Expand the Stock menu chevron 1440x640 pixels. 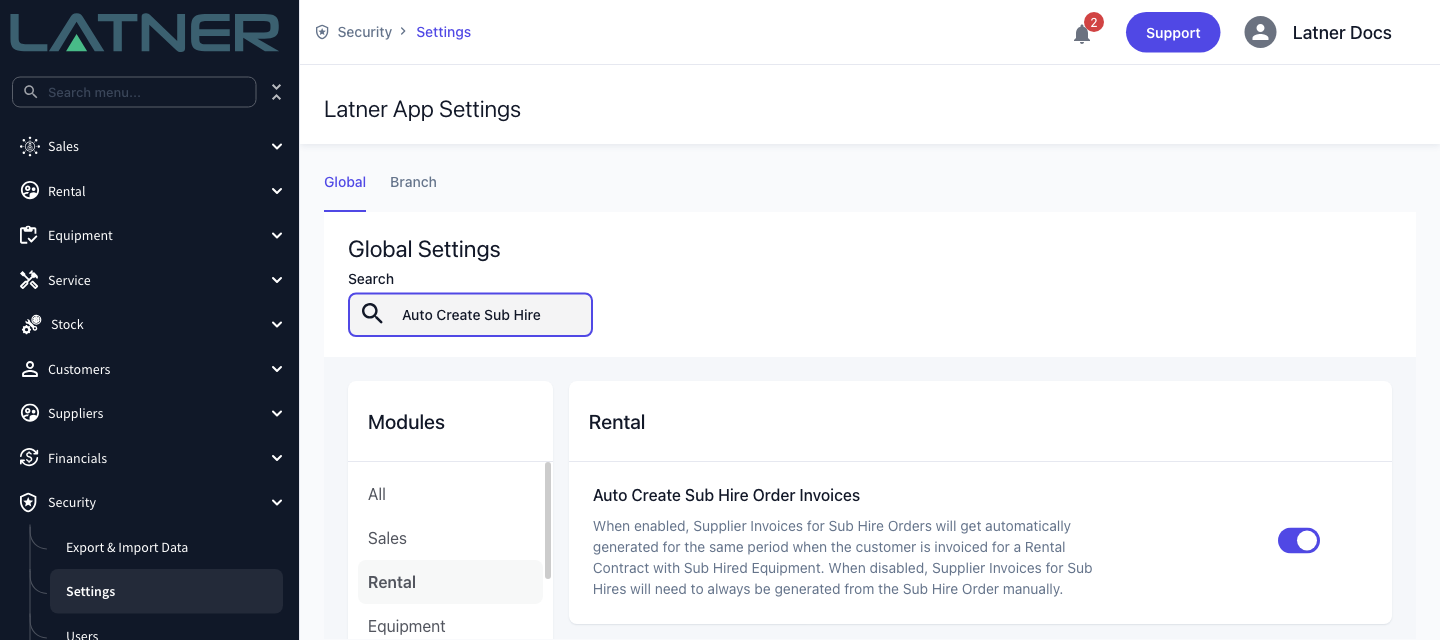coord(277,324)
